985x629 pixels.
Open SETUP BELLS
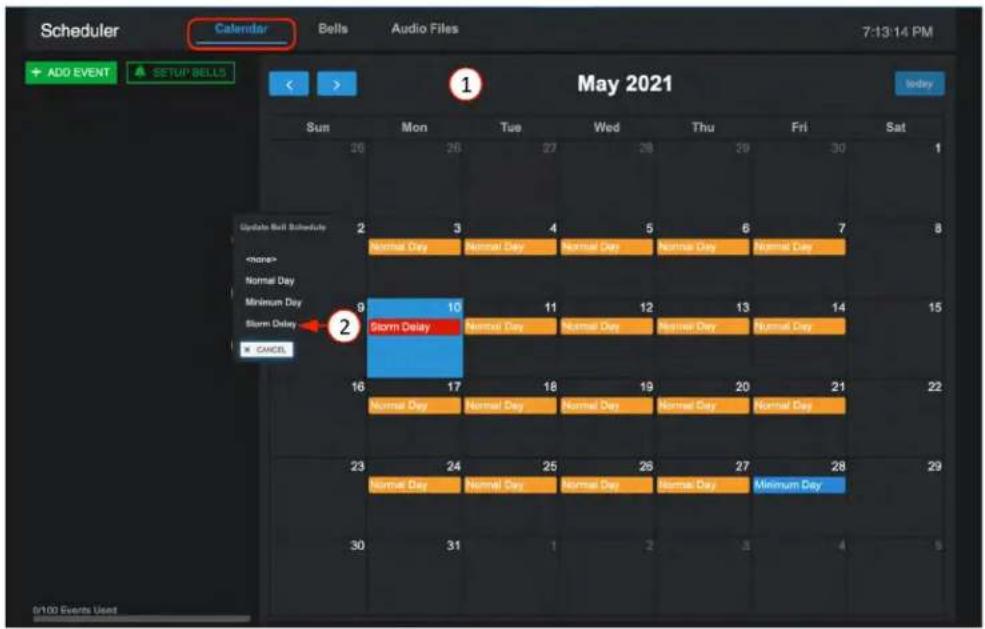click(181, 72)
